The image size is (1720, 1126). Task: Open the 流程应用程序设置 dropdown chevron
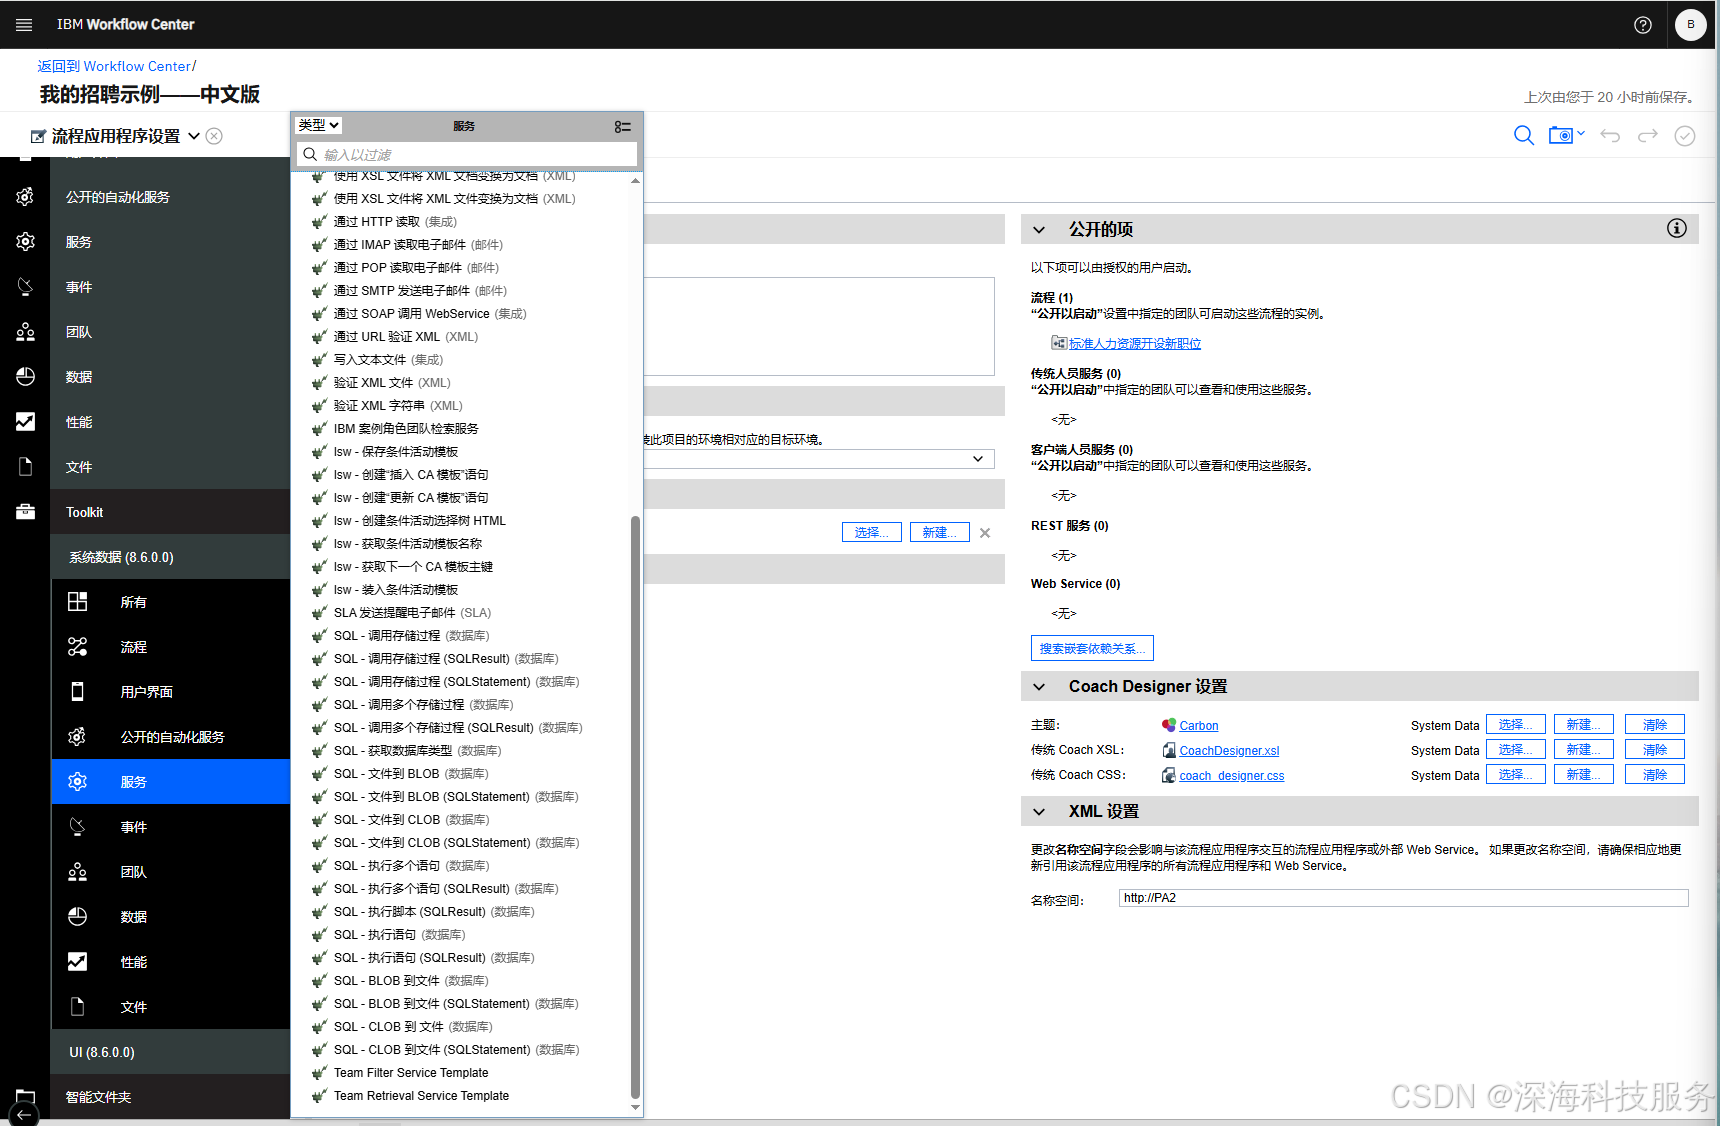coord(194,136)
